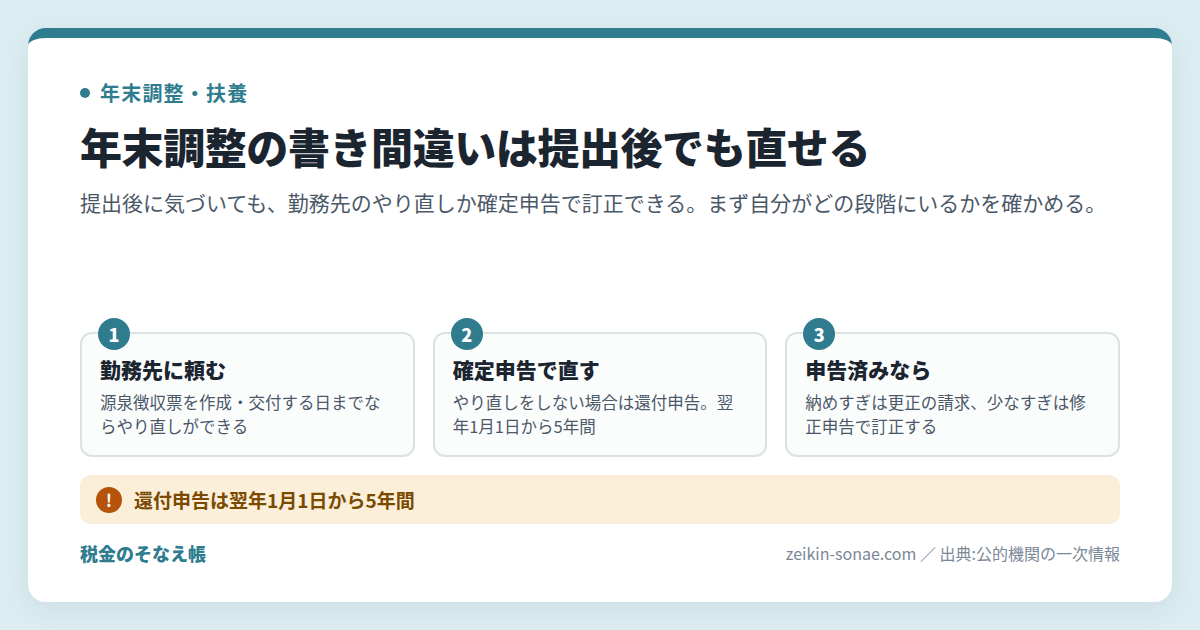Click the subtitle starting 提出後に気づいても
This screenshot has height=630, width=1200.
coord(590,205)
